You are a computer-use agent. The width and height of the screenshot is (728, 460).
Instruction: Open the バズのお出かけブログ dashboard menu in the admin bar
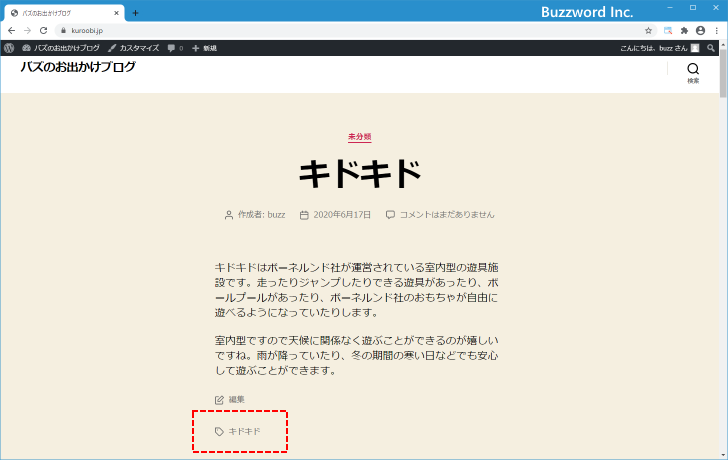pyautogui.click(x=61, y=48)
